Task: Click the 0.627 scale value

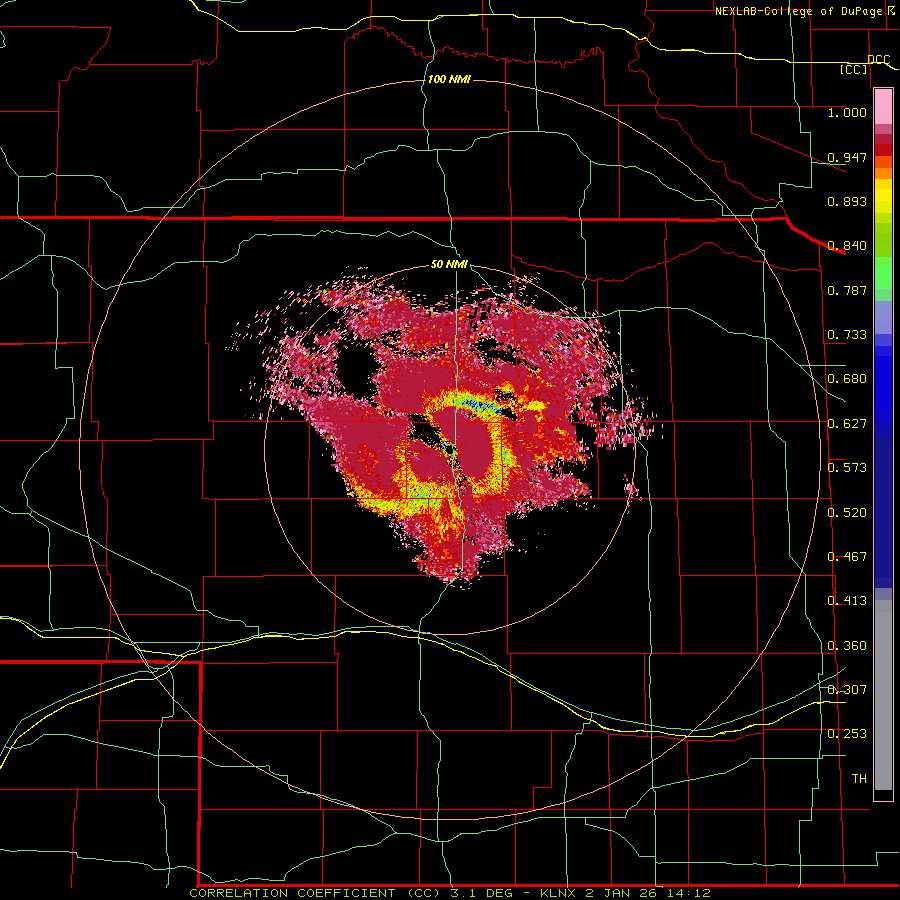Action: [x=847, y=424]
